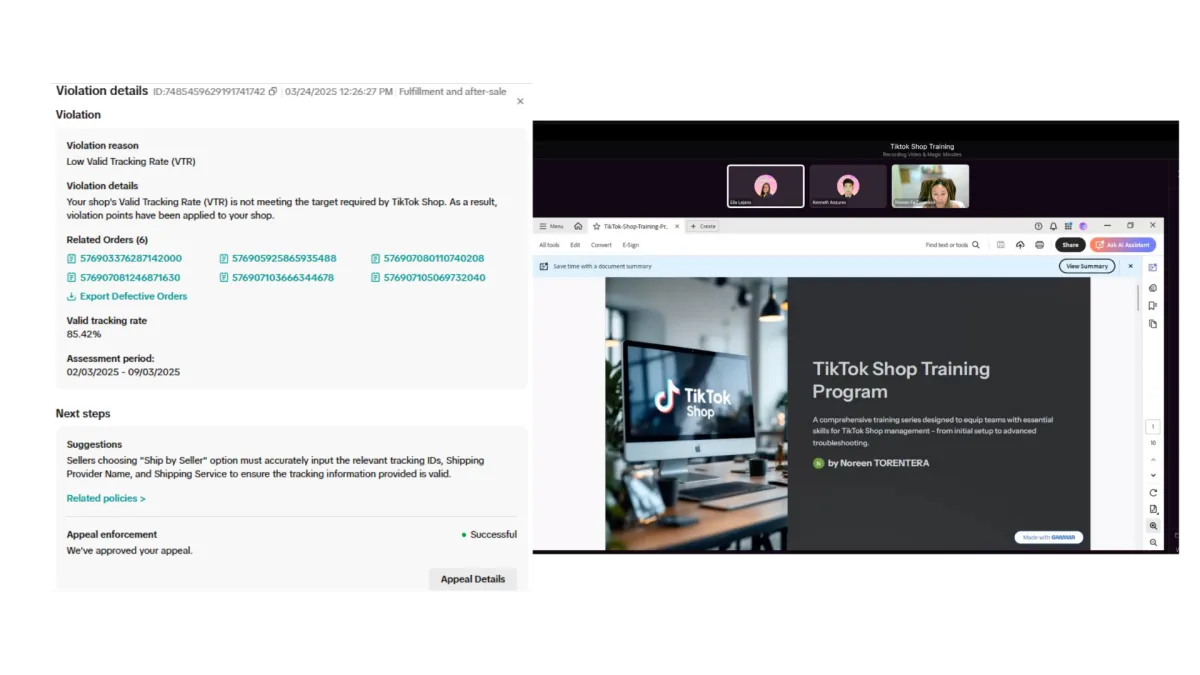Click the Successful appeal status

[489, 535]
